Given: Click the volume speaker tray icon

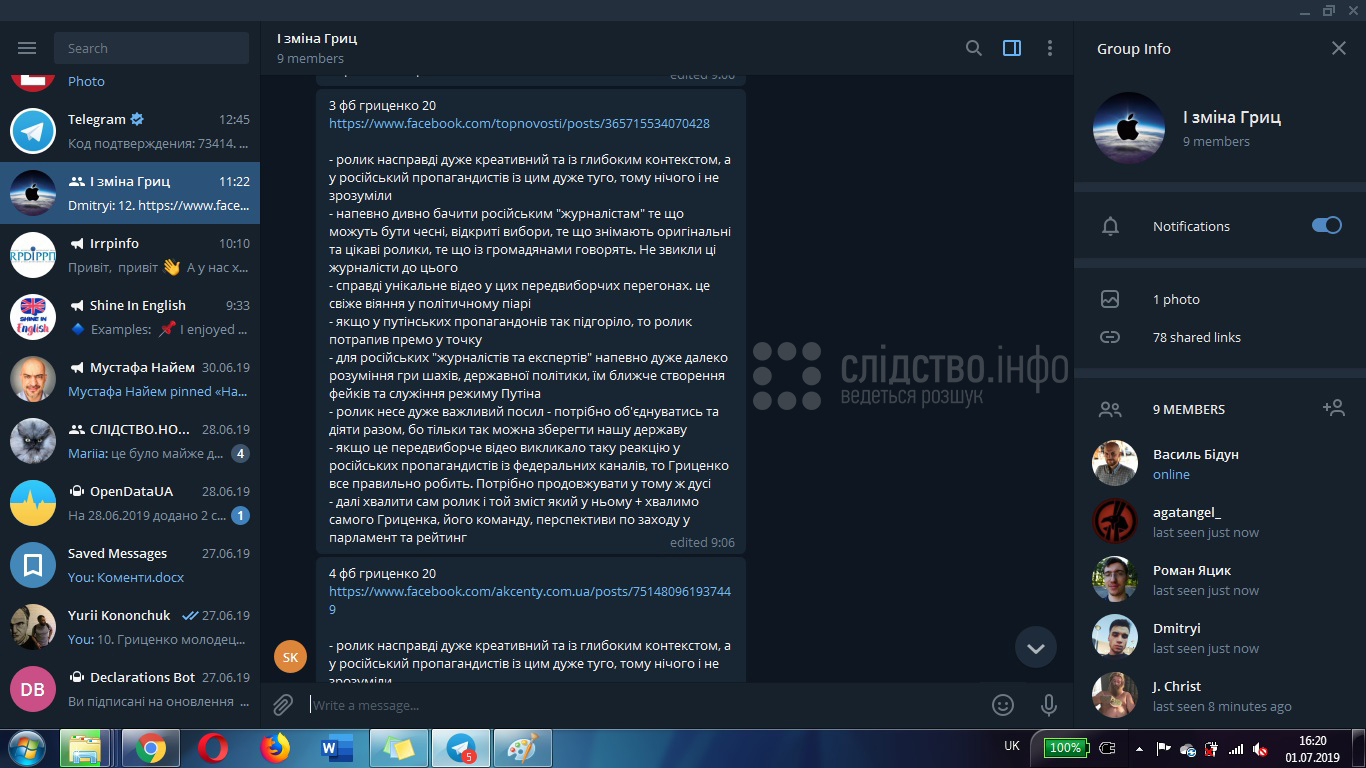Looking at the screenshot, I should (1261, 748).
